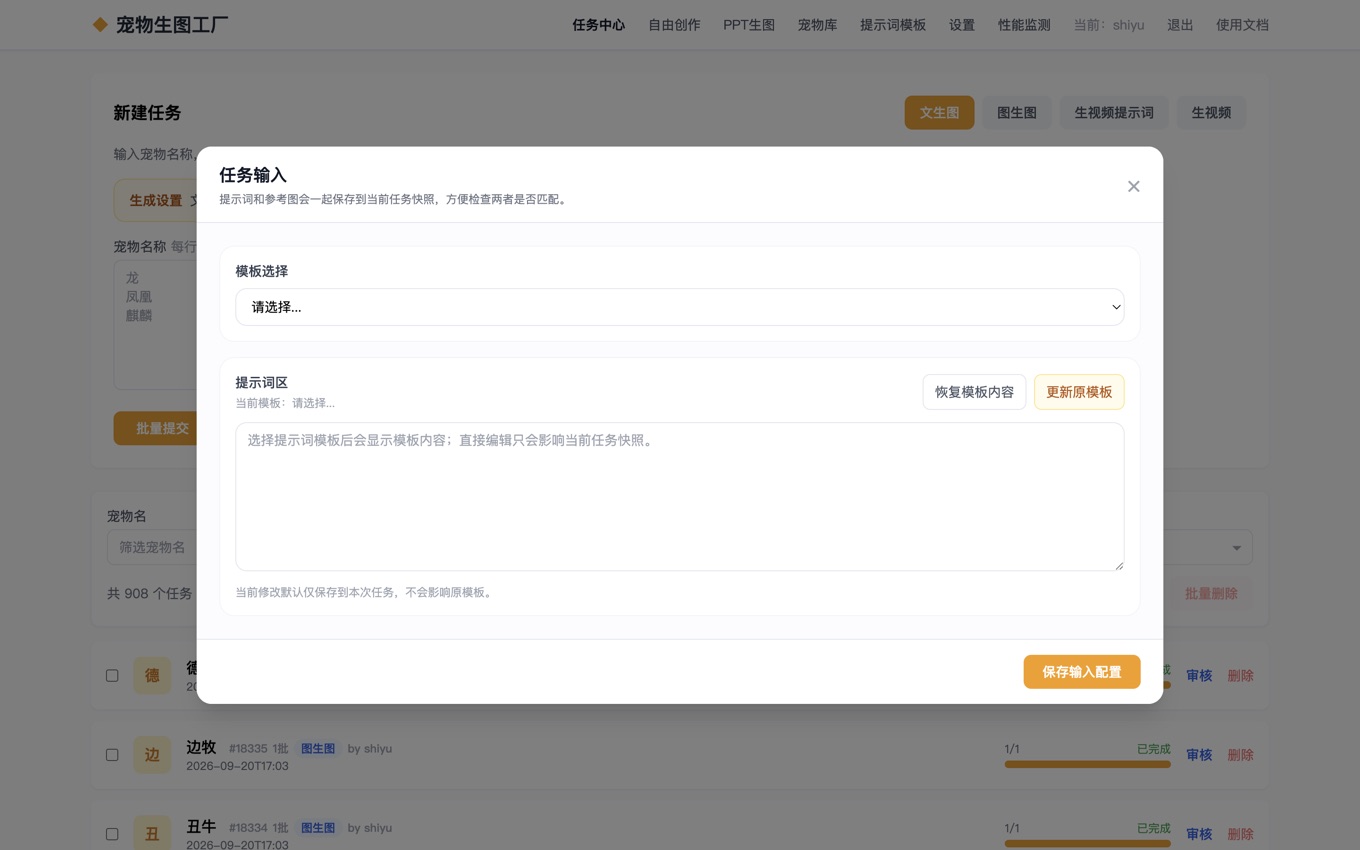Select the 边牧 task checkbox
This screenshot has height=850, width=1360.
coord(112,755)
